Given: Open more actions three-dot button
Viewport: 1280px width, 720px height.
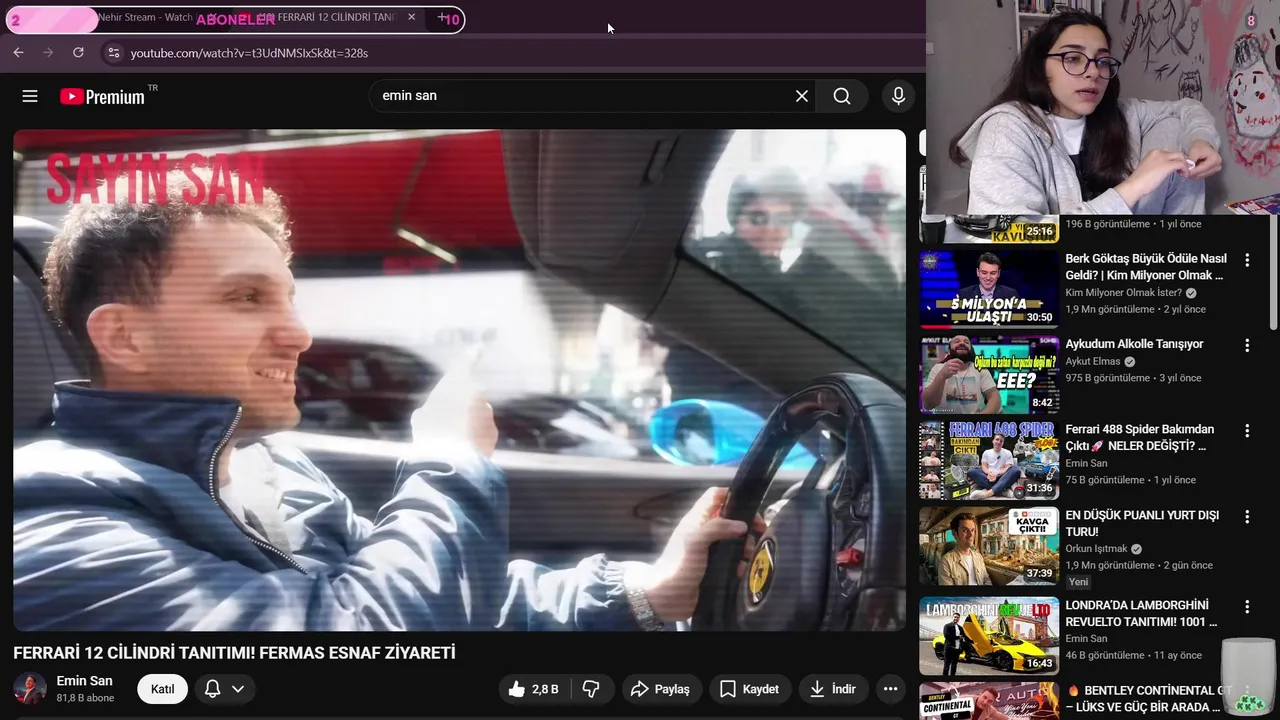Looking at the screenshot, I should (890, 689).
